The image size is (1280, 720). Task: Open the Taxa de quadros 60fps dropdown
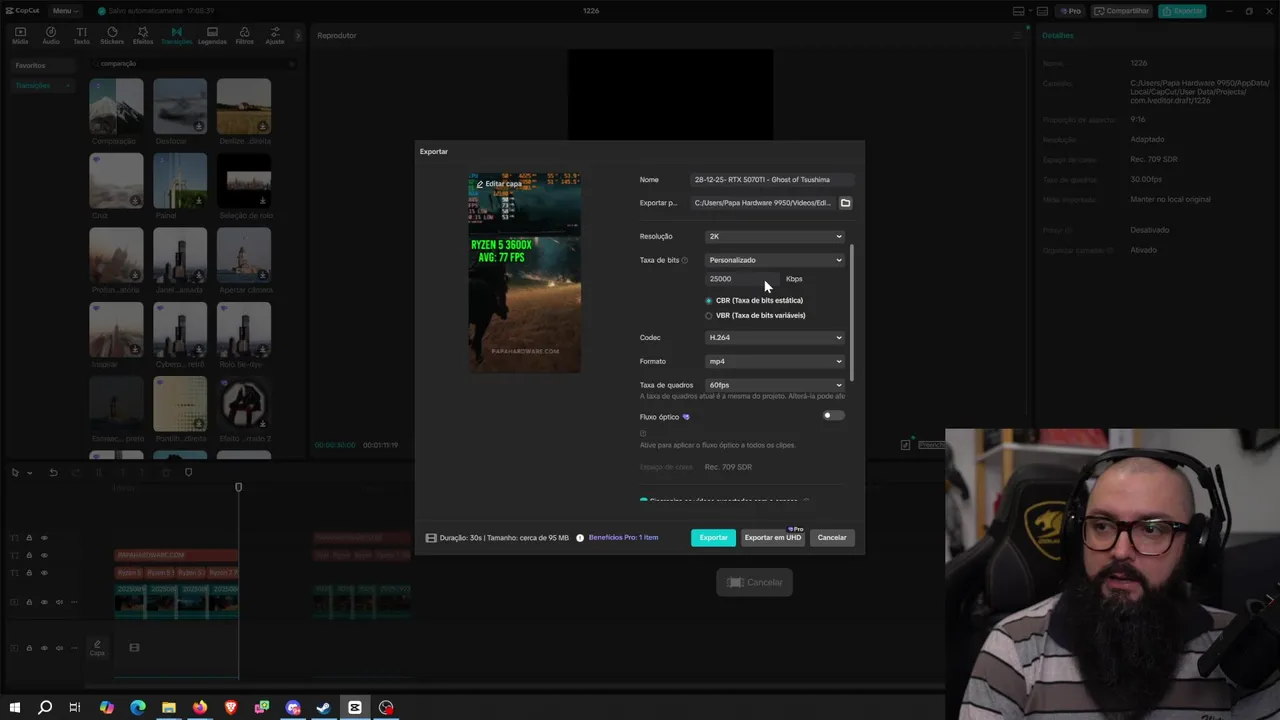pos(775,385)
